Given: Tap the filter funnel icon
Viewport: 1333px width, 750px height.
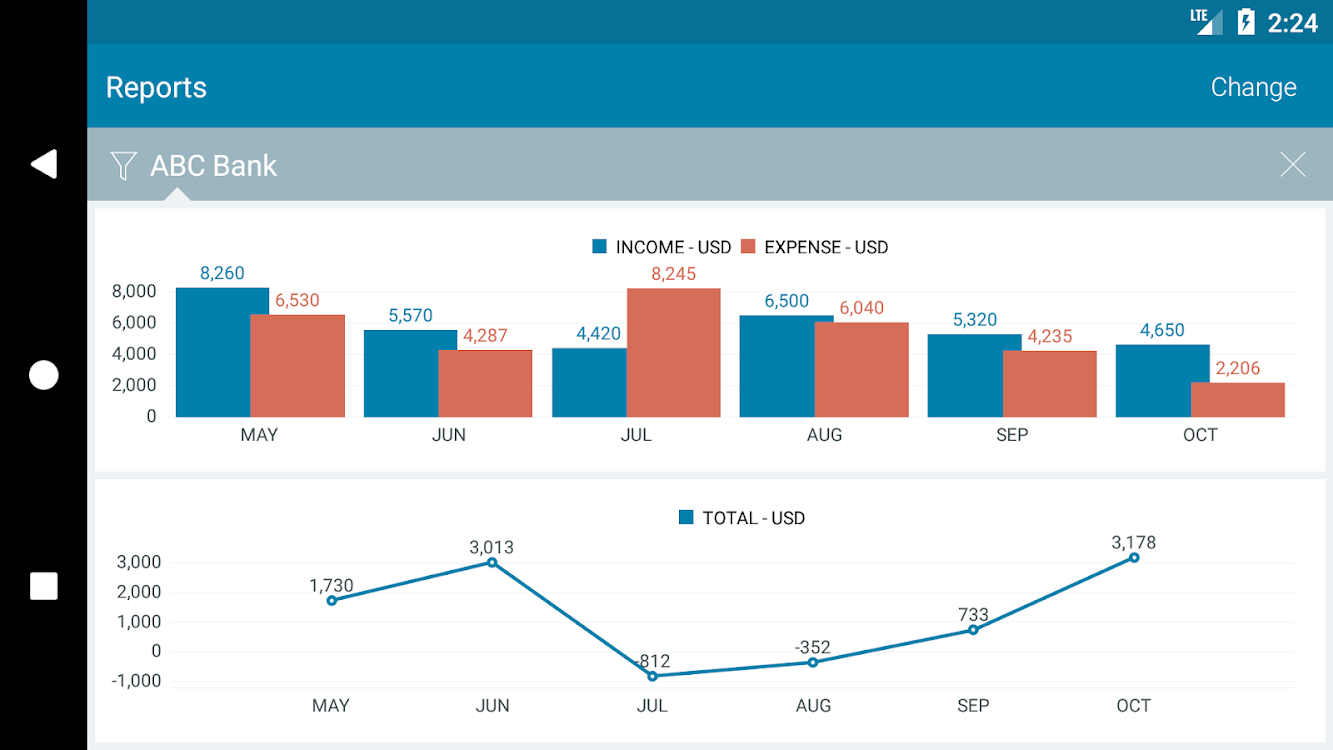Looking at the screenshot, I should pyautogui.click(x=123, y=166).
